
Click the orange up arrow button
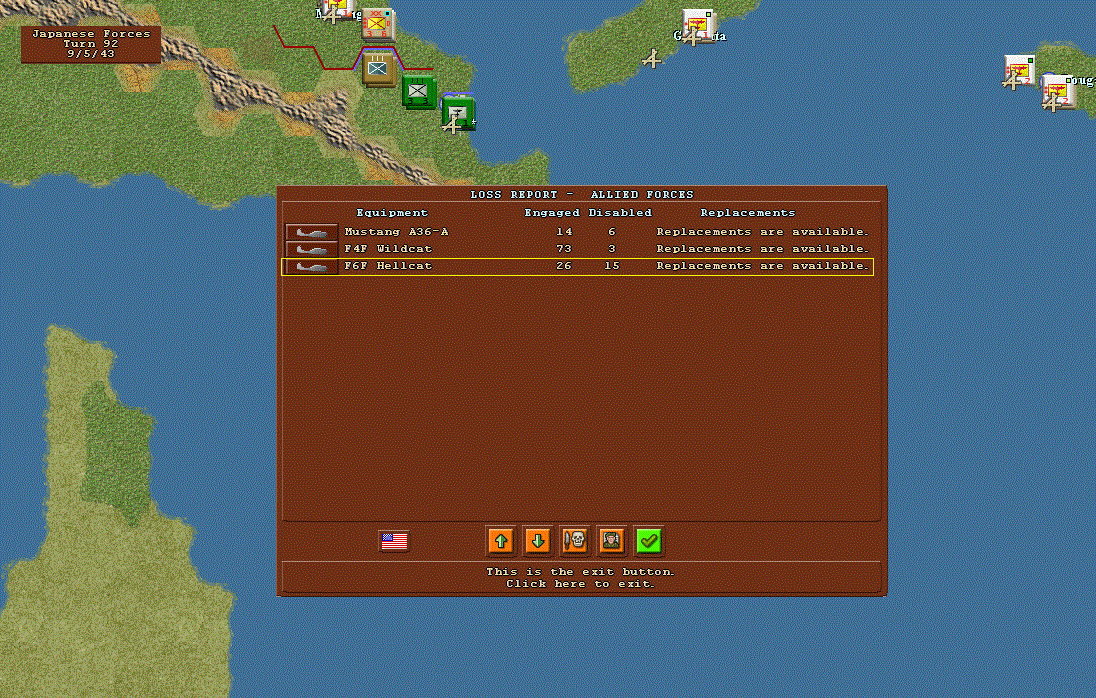pos(500,541)
